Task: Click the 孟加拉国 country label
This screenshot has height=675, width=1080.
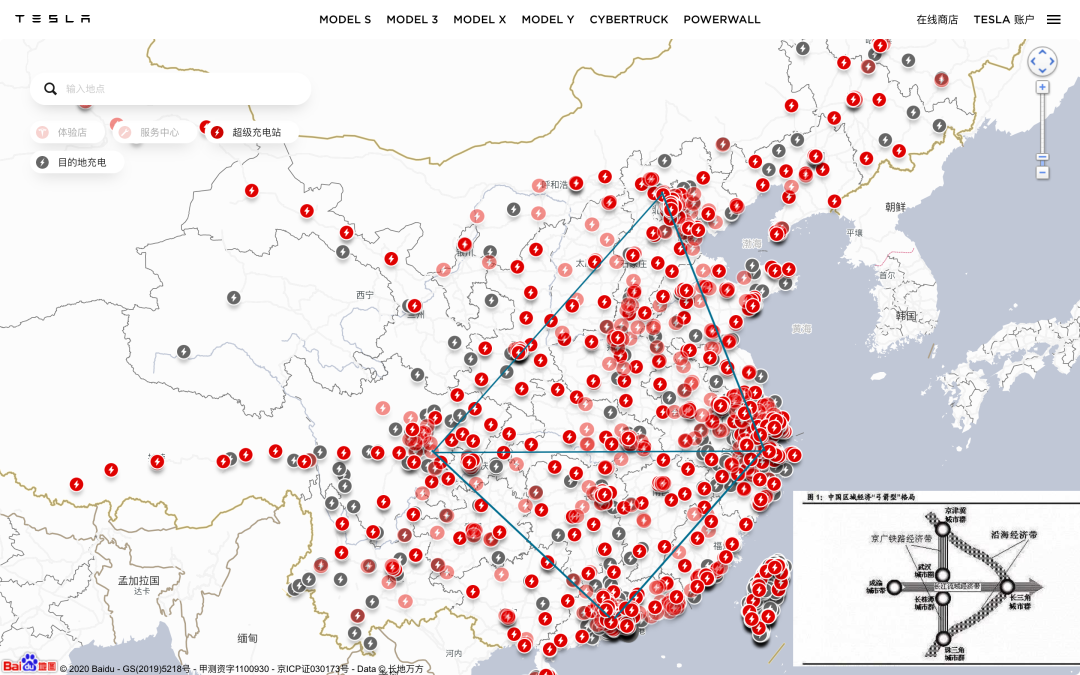Action: point(138,581)
